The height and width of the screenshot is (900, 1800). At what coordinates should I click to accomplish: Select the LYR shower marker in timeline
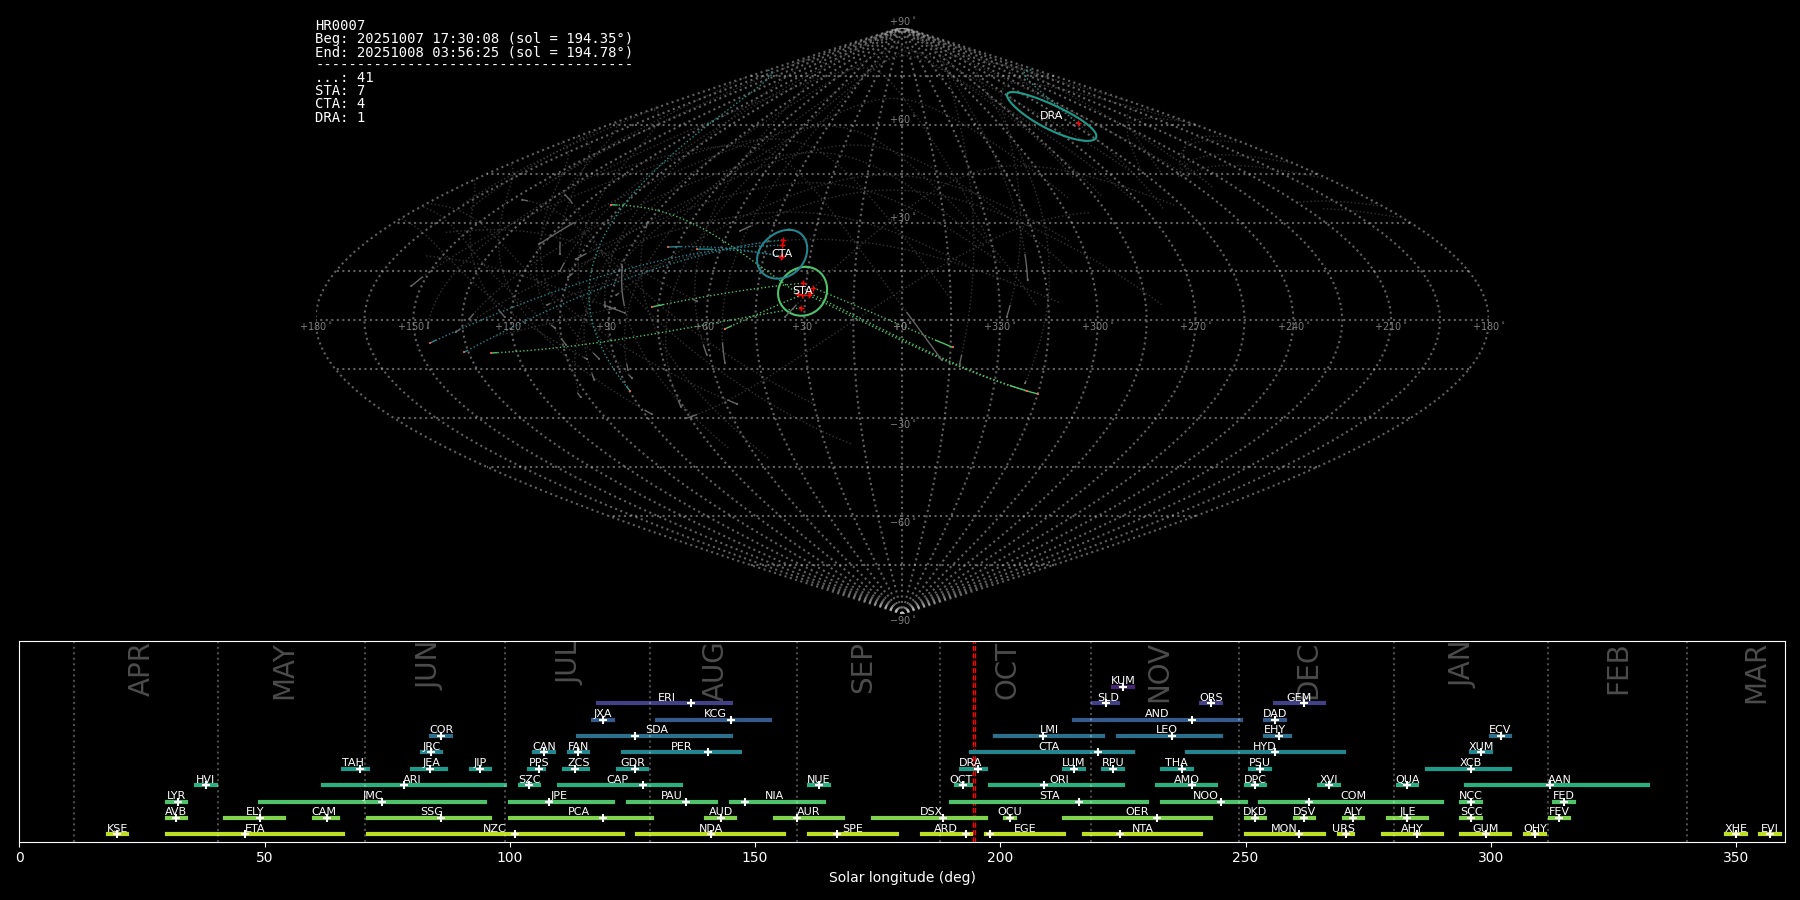(178, 802)
